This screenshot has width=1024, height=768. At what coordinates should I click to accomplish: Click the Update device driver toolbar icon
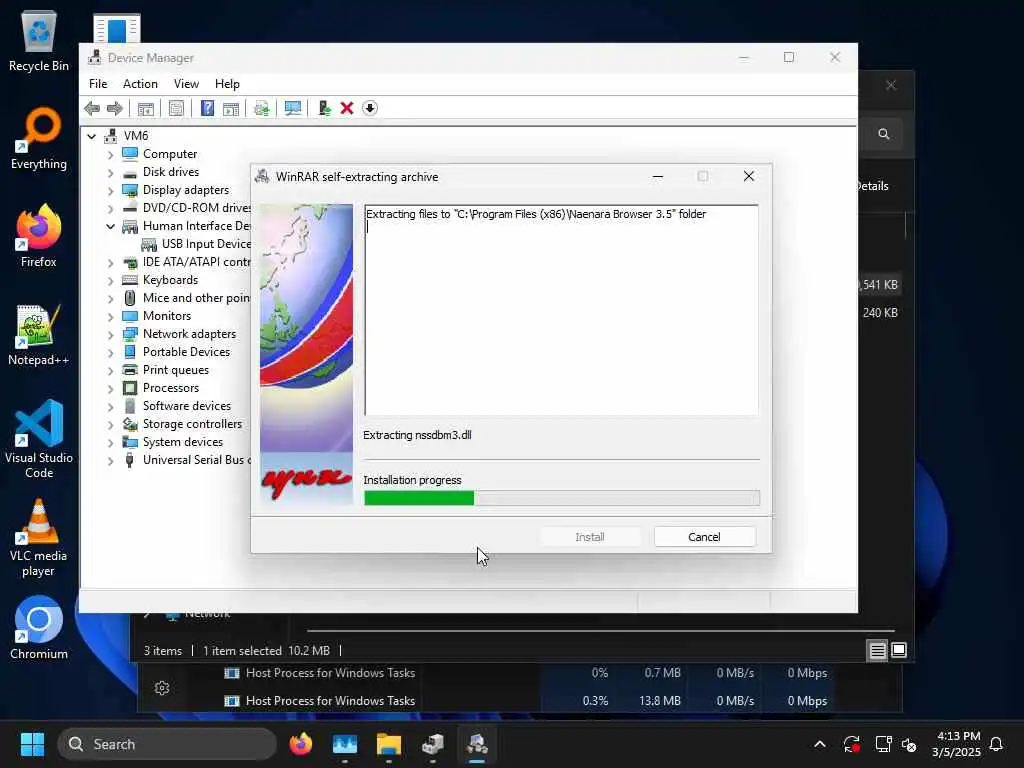click(262, 108)
